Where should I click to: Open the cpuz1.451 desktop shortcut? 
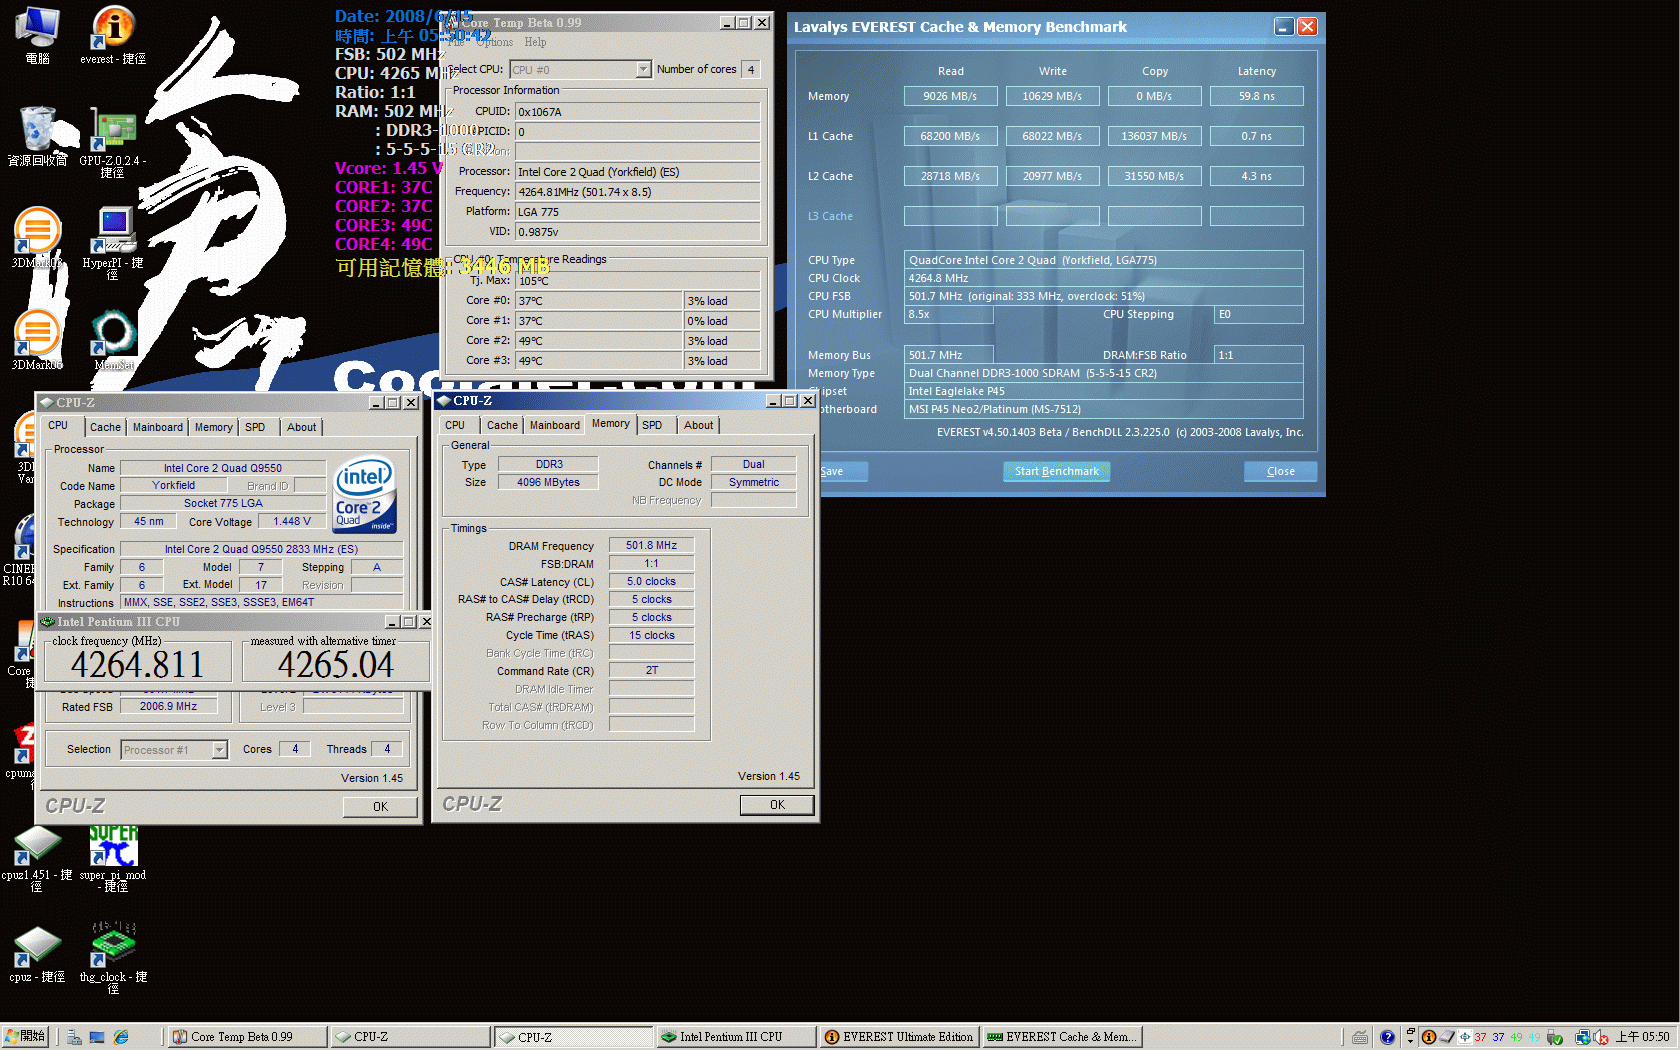(x=37, y=848)
